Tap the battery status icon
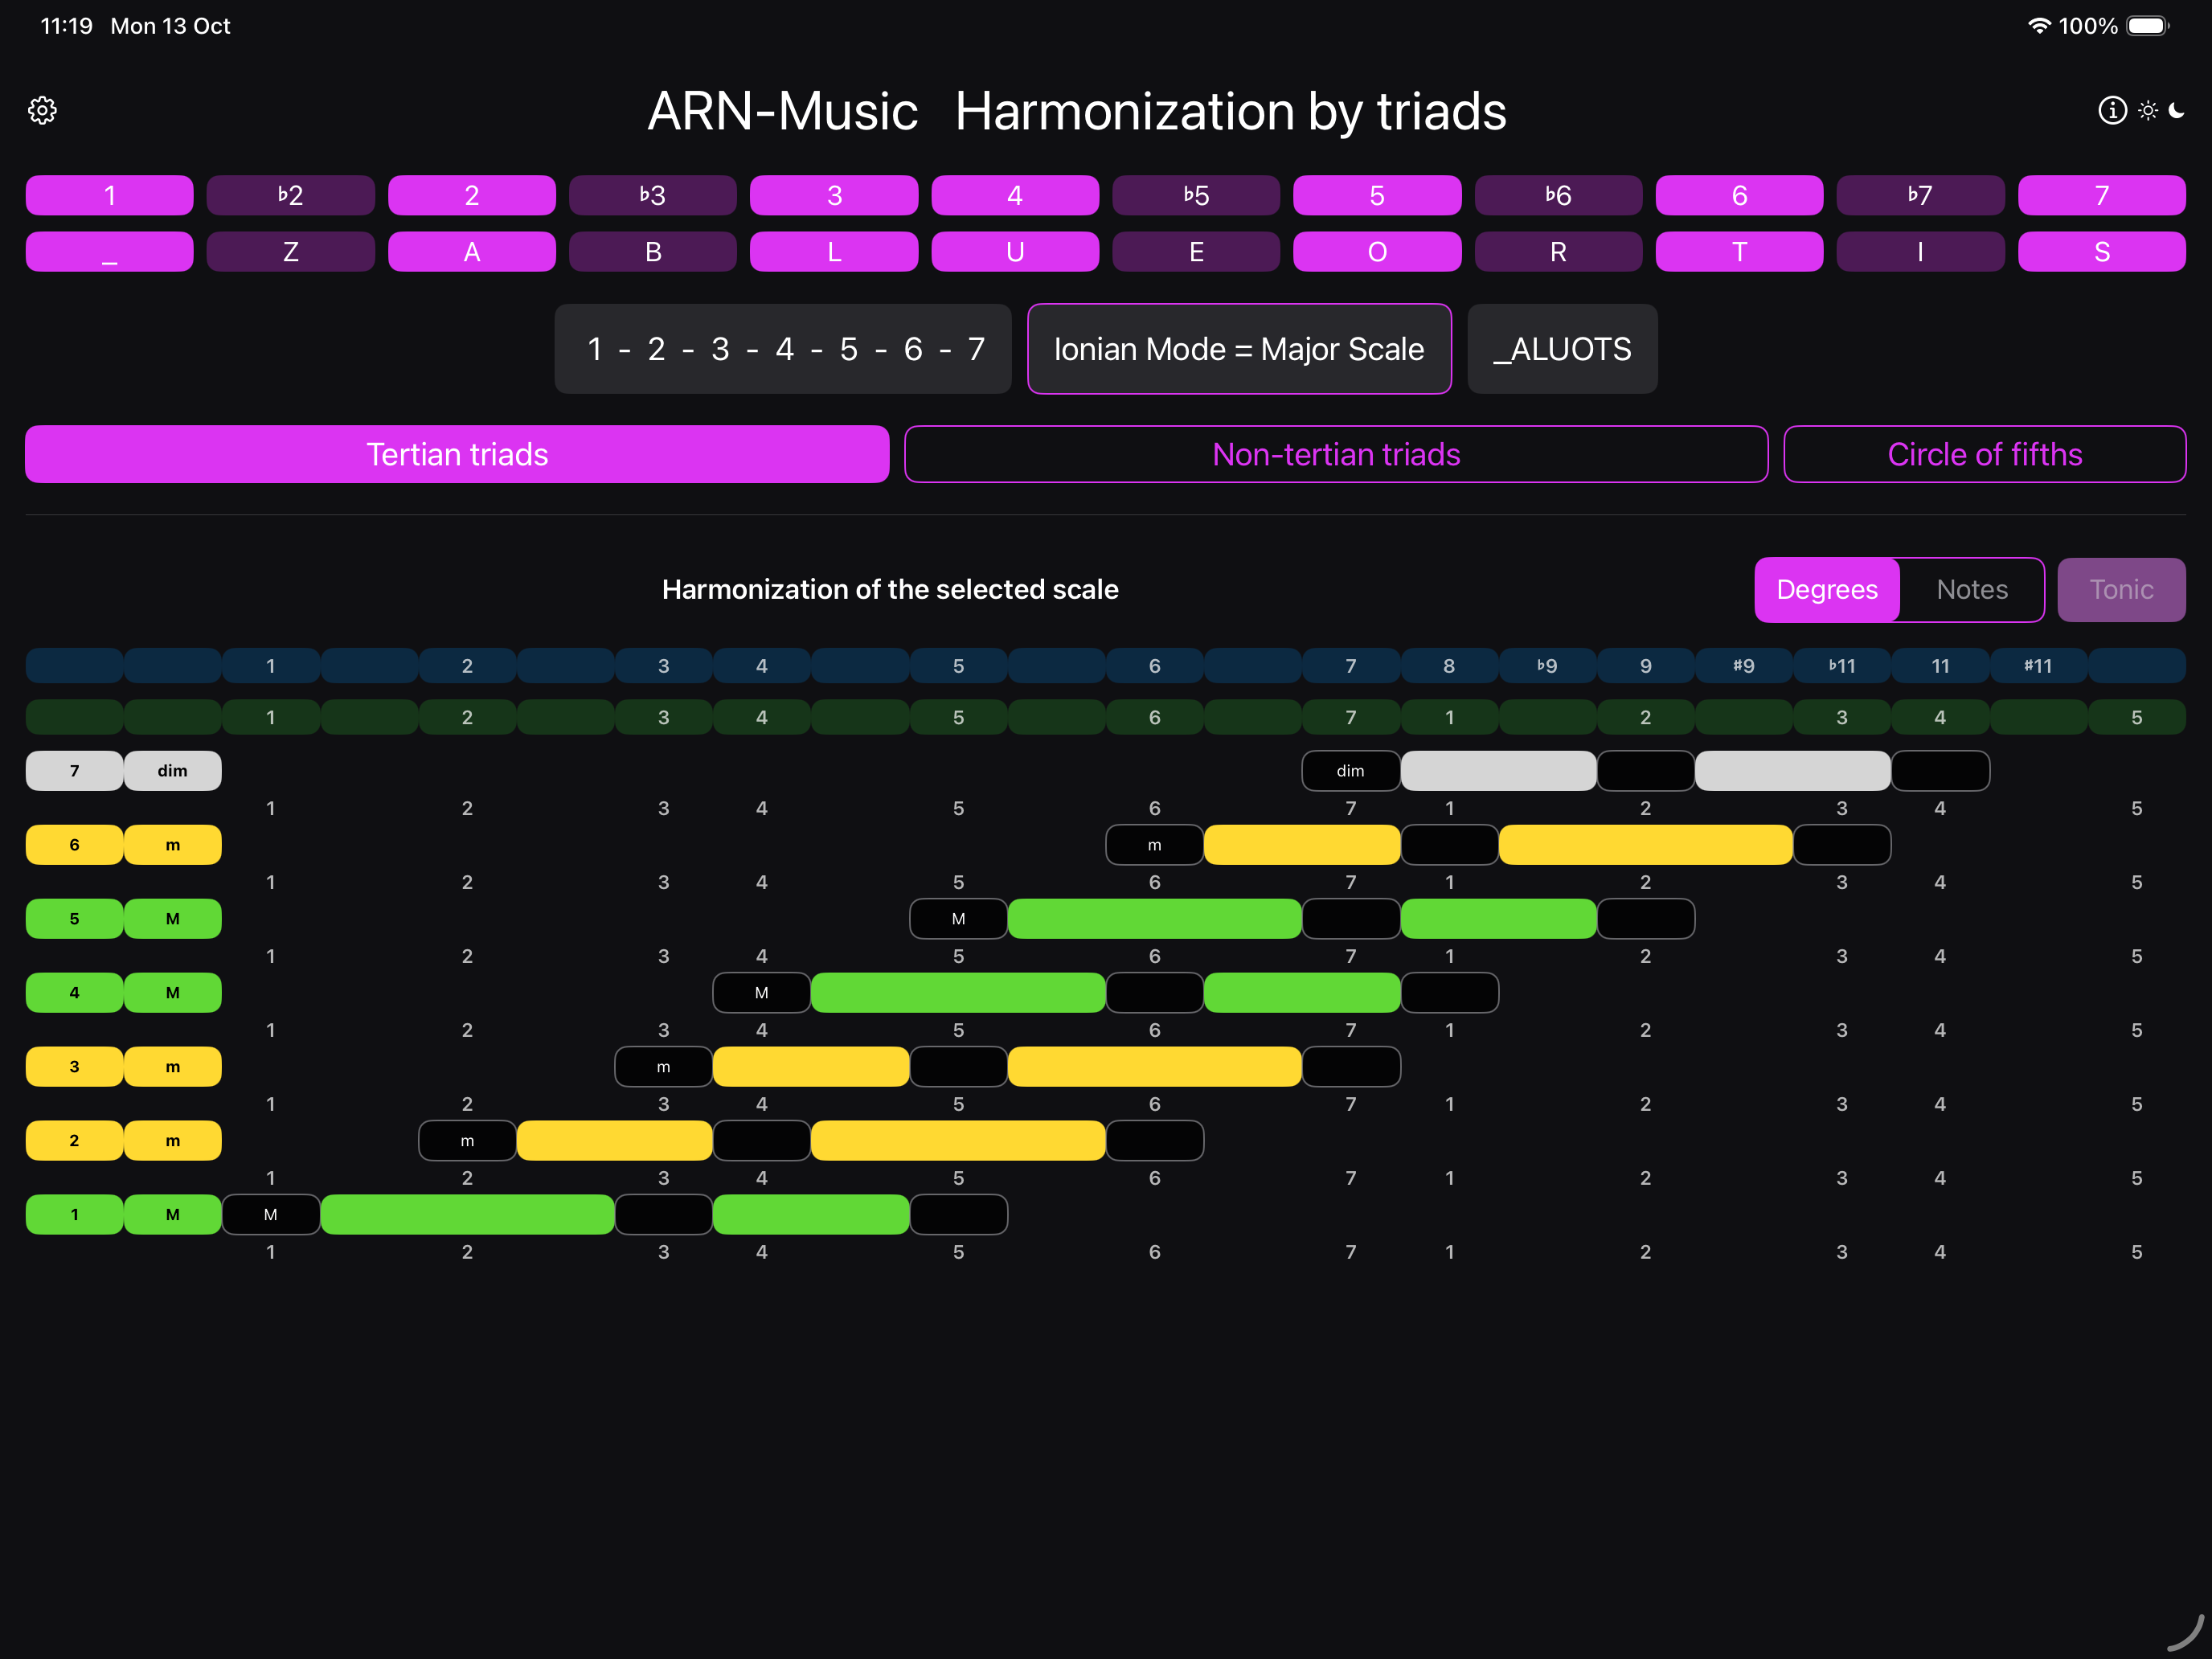 [x=2146, y=26]
